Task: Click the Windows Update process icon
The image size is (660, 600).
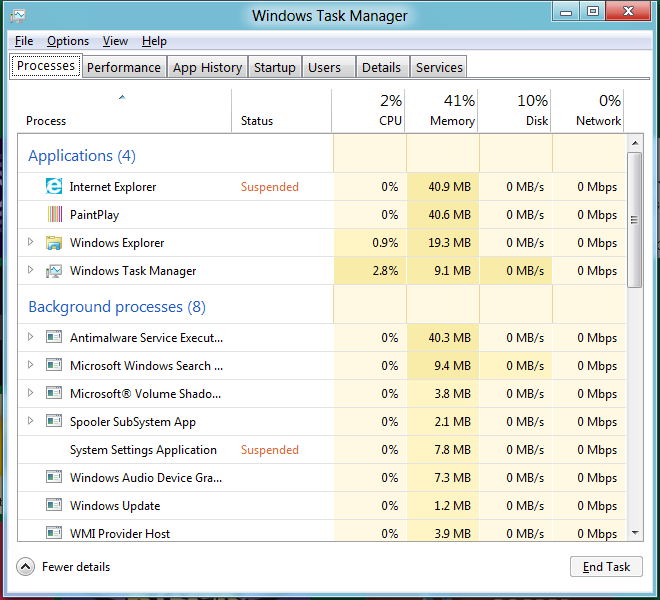Action: click(54, 504)
